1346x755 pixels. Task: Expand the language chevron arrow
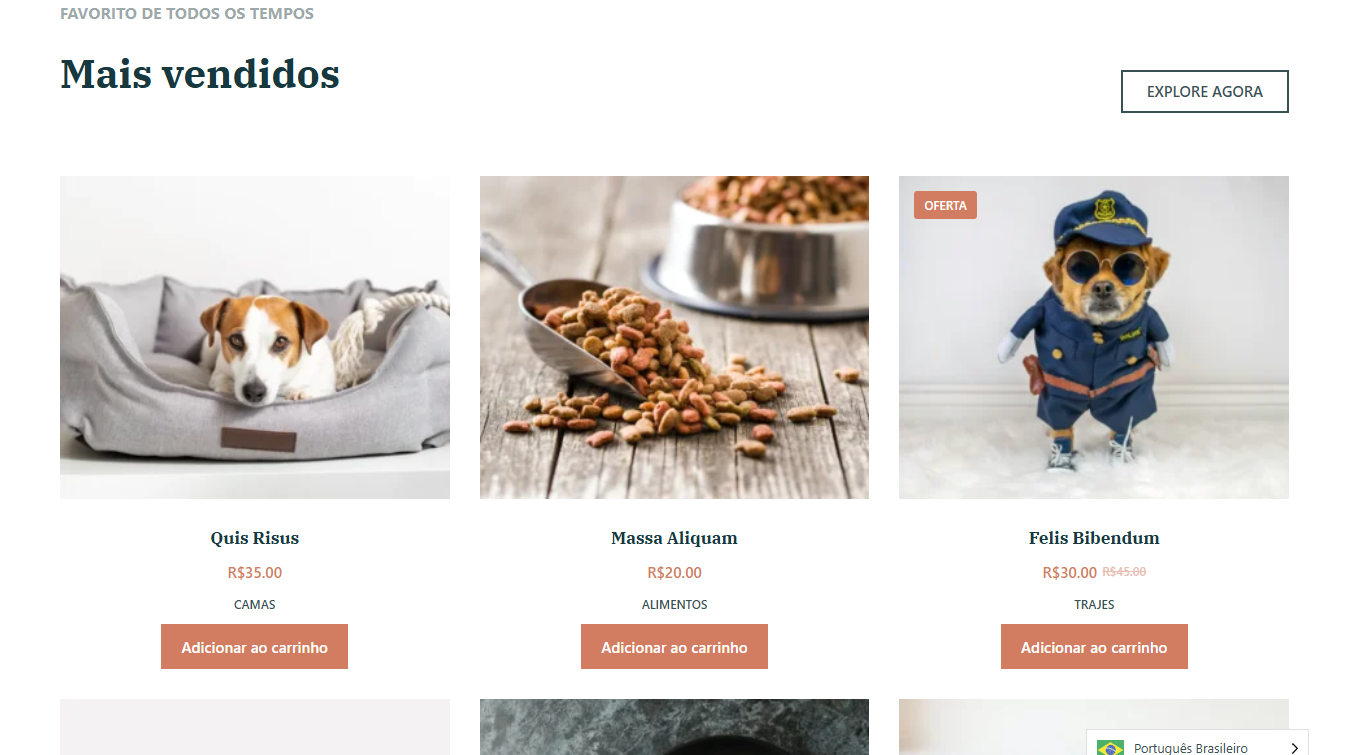[x=1294, y=748]
